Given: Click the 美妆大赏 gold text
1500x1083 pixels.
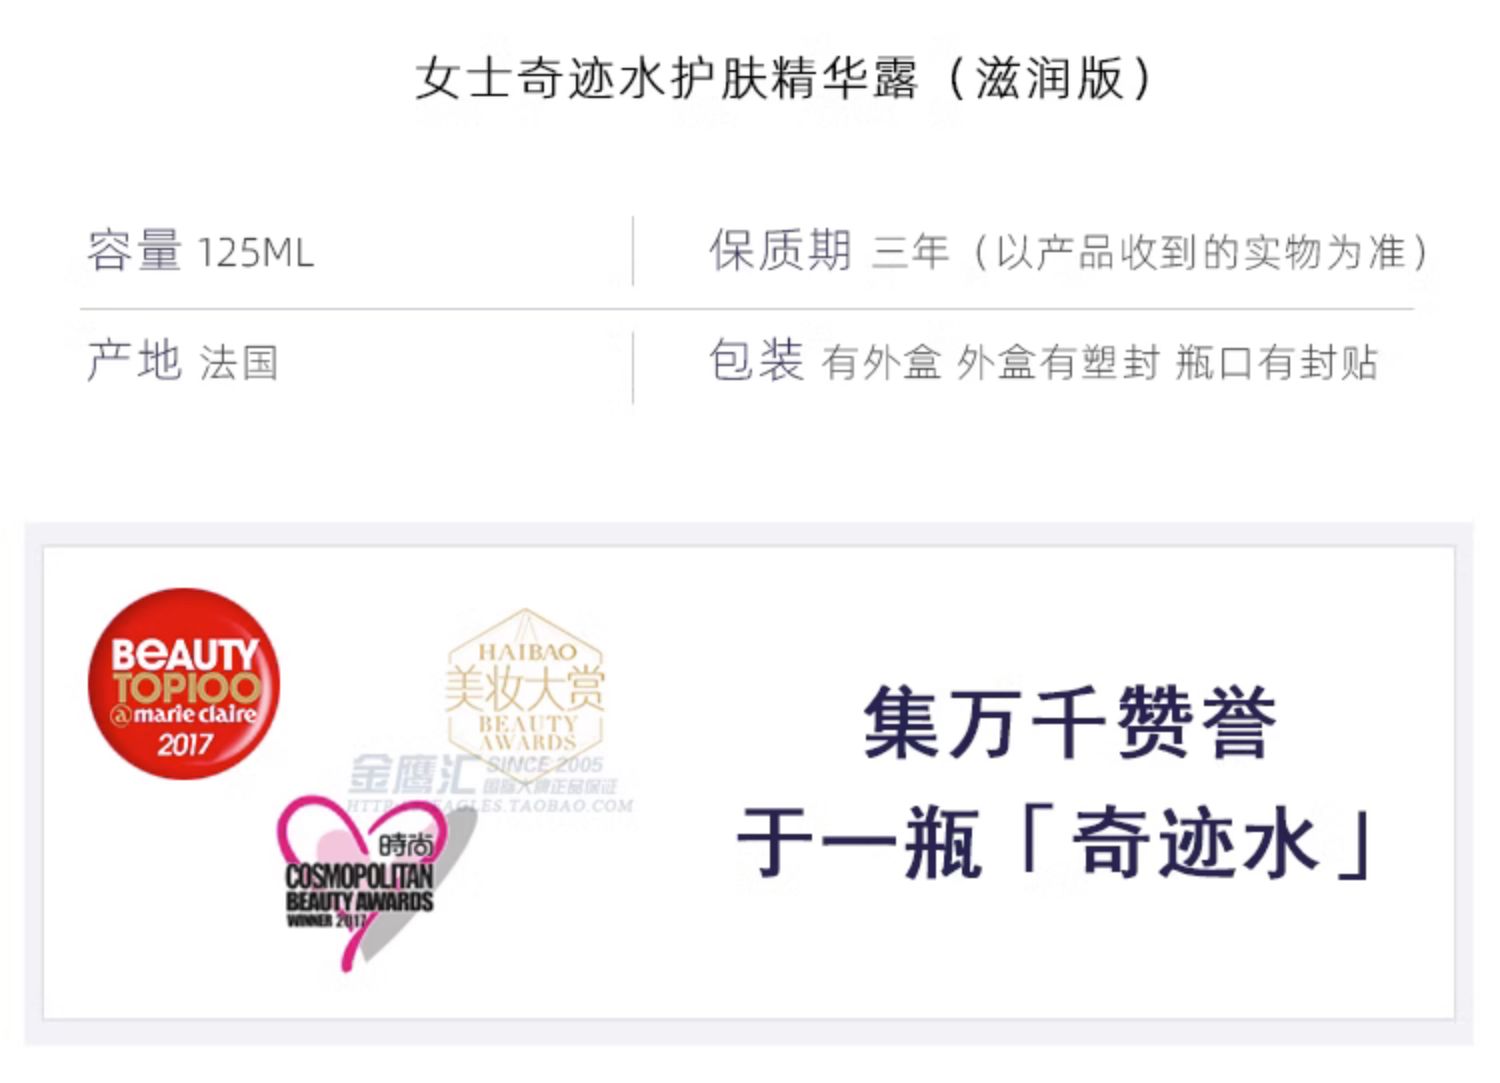Looking at the screenshot, I should tap(525, 688).
